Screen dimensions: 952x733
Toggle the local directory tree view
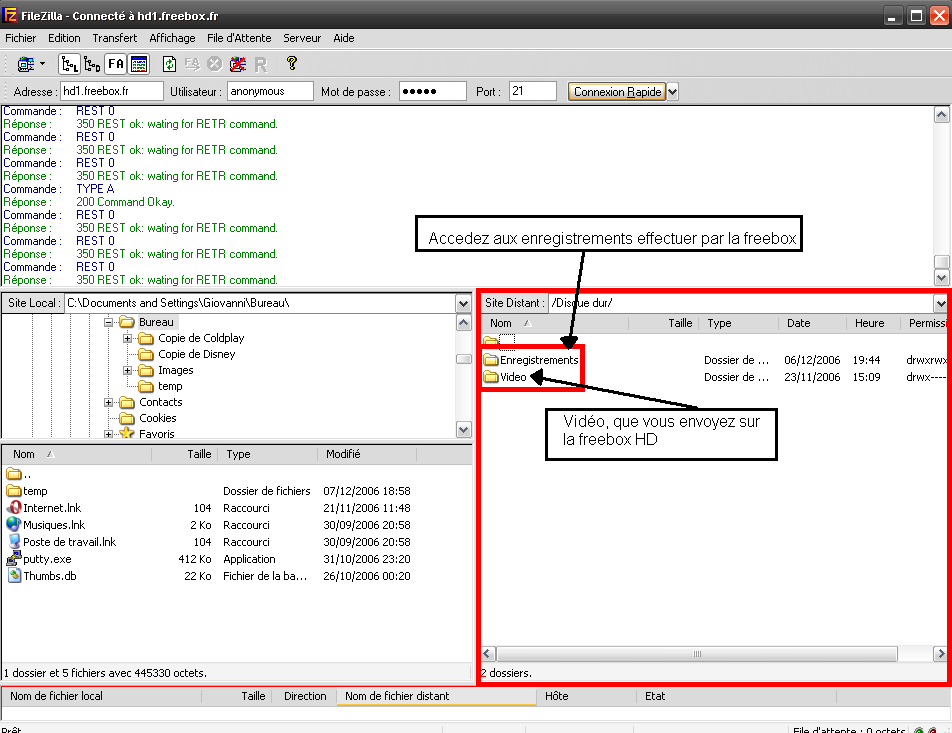click(x=69, y=64)
